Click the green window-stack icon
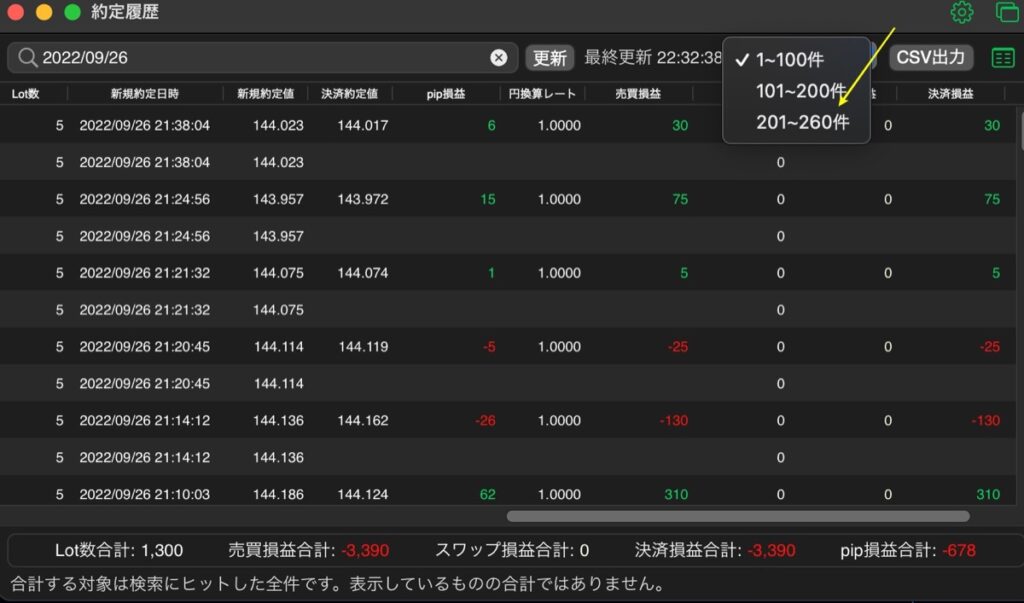The height and width of the screenshot is (603, 1024). pyautogui.click(x=1008, y=12)
